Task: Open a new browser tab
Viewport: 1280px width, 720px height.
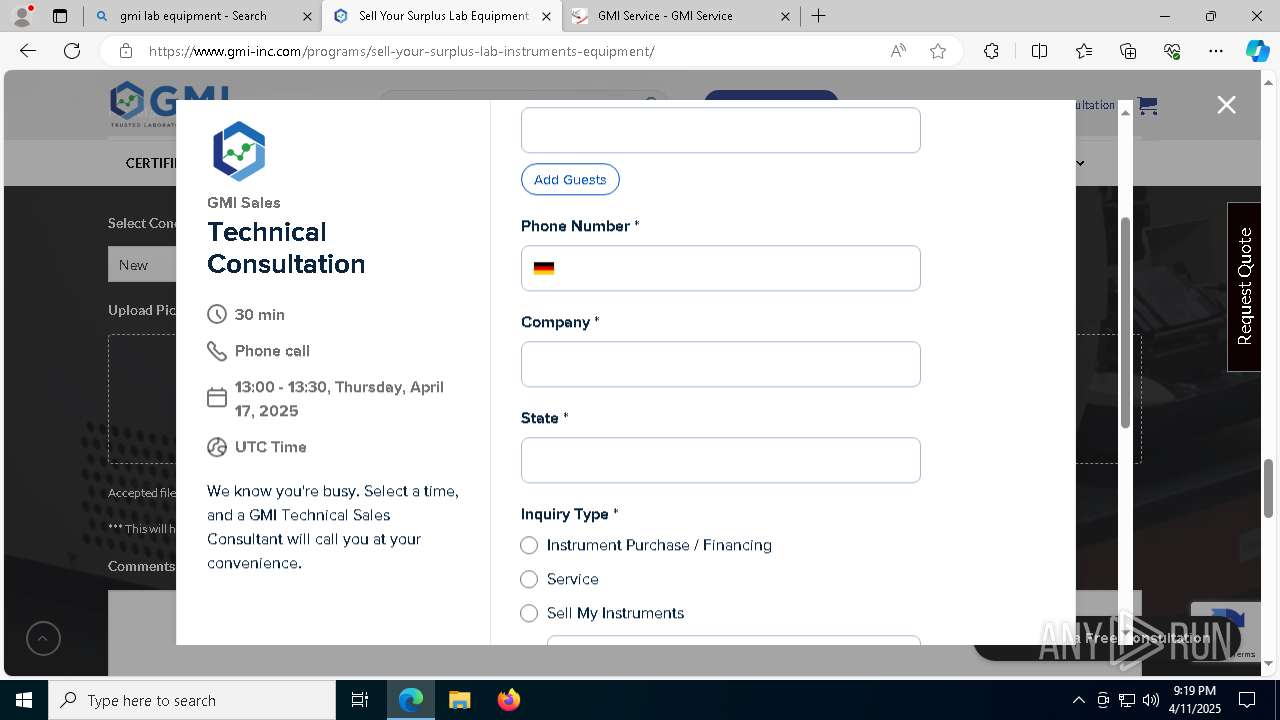Action: pyautogui.click(x=818, y=16)
